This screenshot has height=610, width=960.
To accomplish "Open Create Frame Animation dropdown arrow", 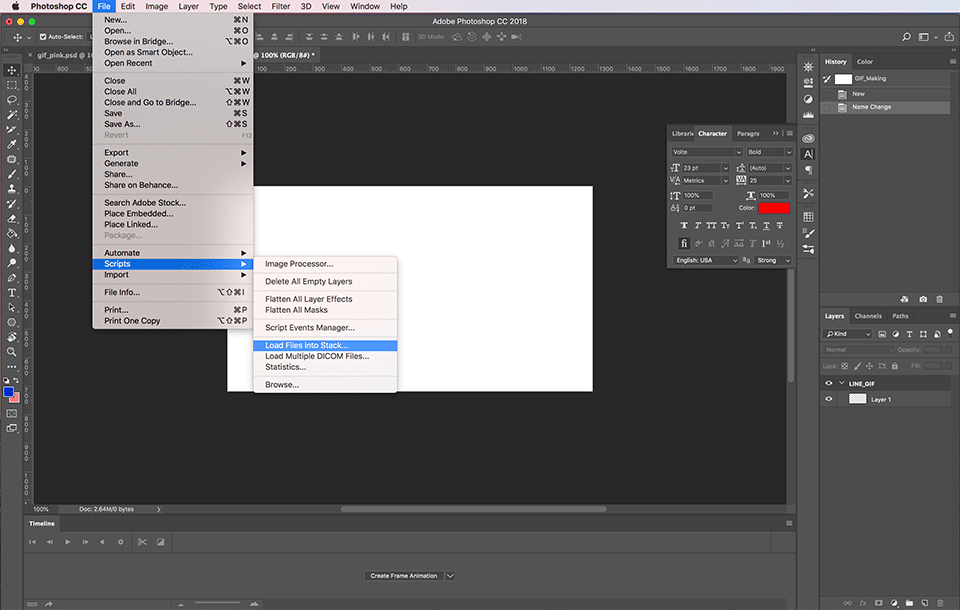I will pyautogui.click(x=450, y=576).
